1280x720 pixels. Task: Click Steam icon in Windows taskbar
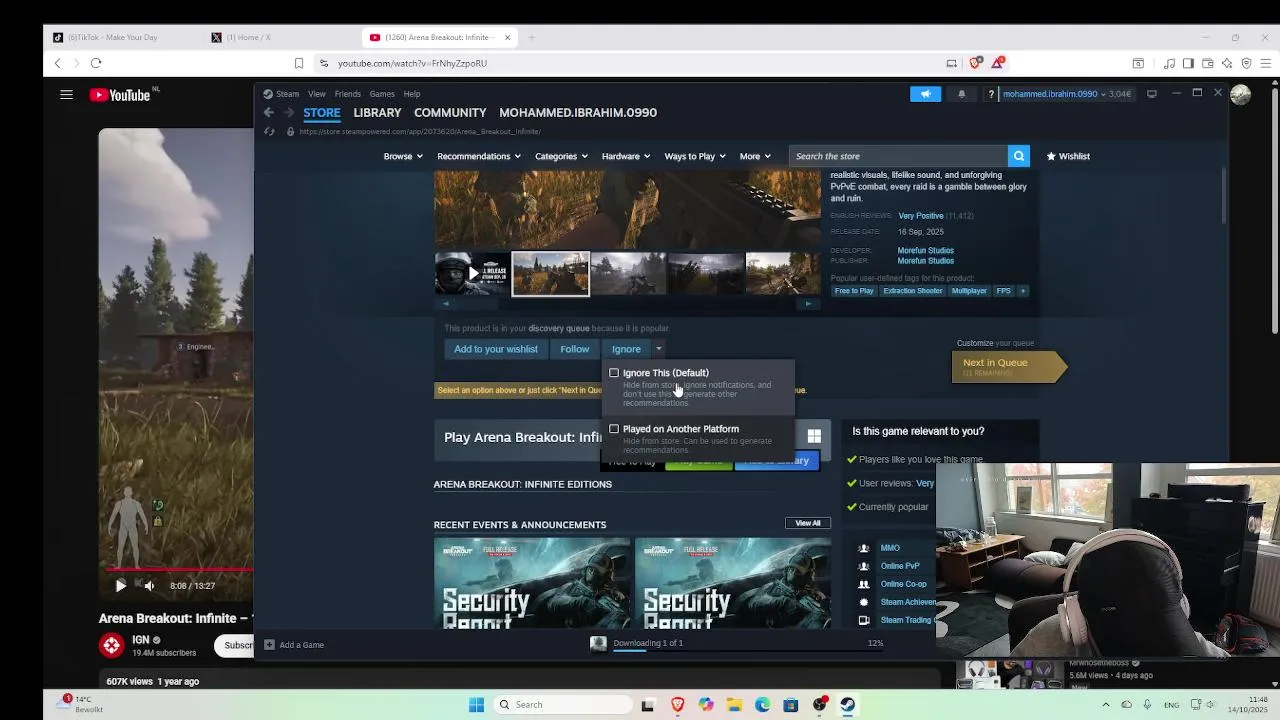(847, 705)
